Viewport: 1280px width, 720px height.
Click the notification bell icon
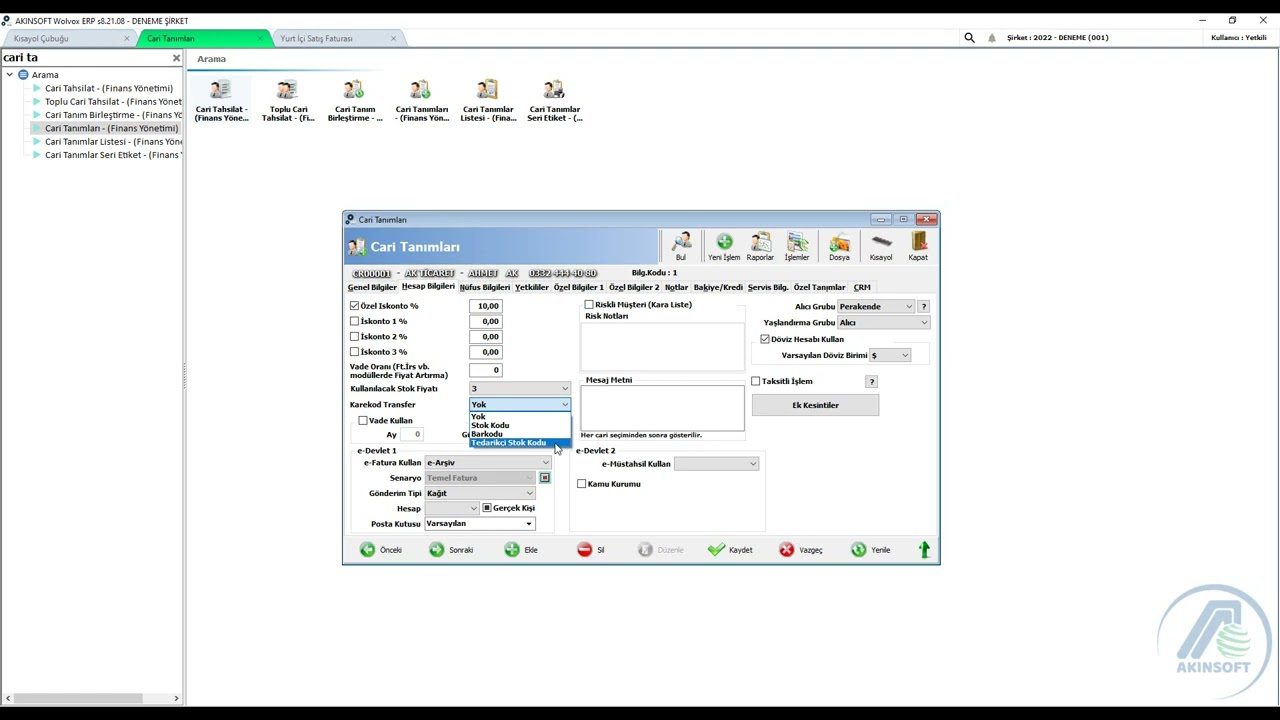(992, 38)
